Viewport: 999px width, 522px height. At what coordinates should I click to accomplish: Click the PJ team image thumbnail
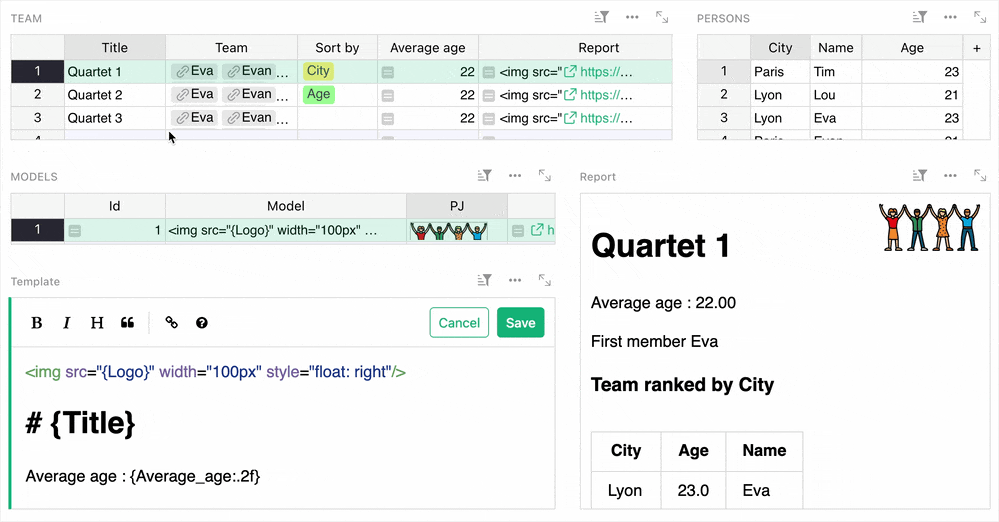pos(449,230)
